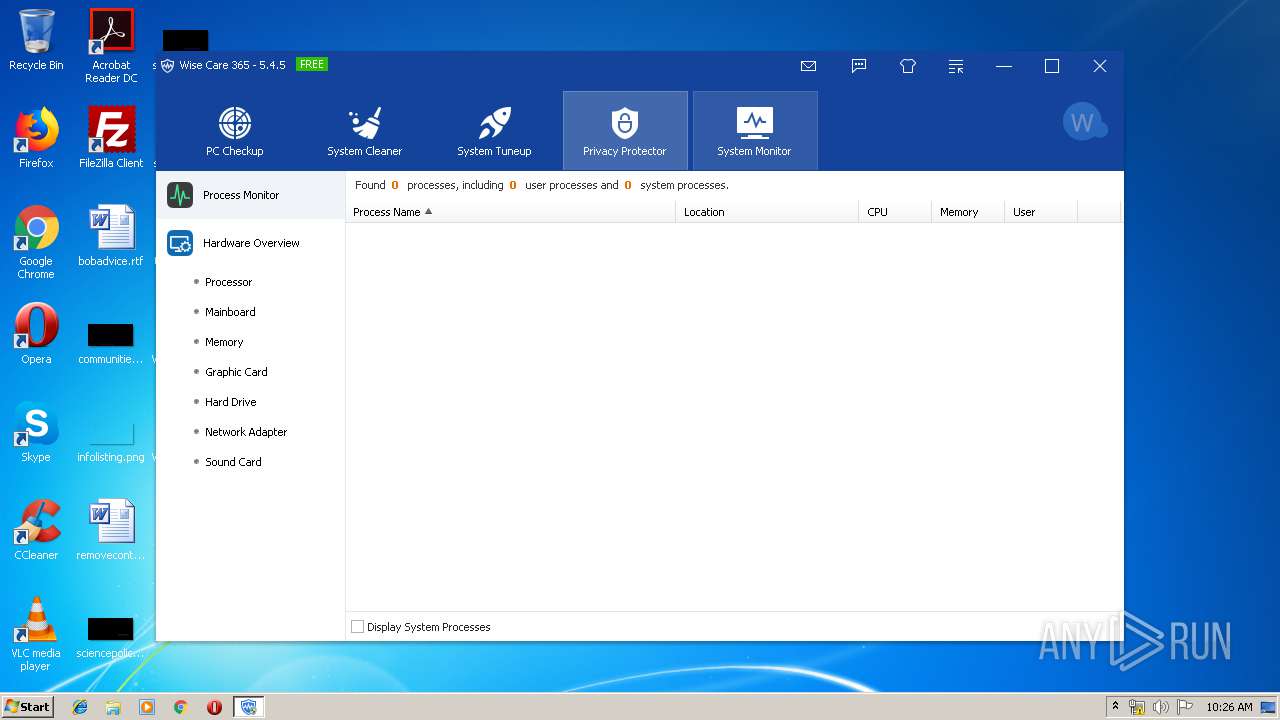
Task: Click the Windows Start button
Action: coord(27,706)
